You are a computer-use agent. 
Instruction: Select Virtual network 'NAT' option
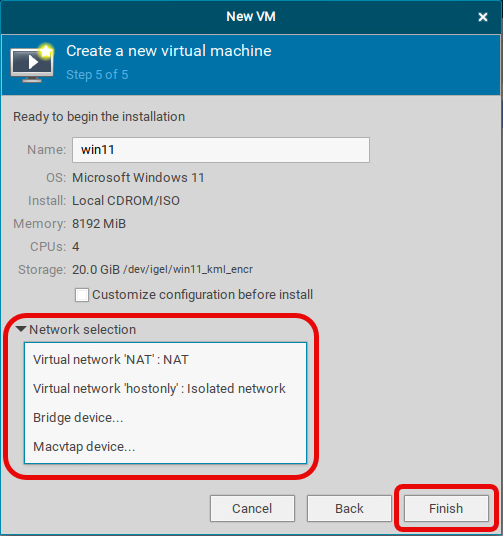[x=165, y=360]
